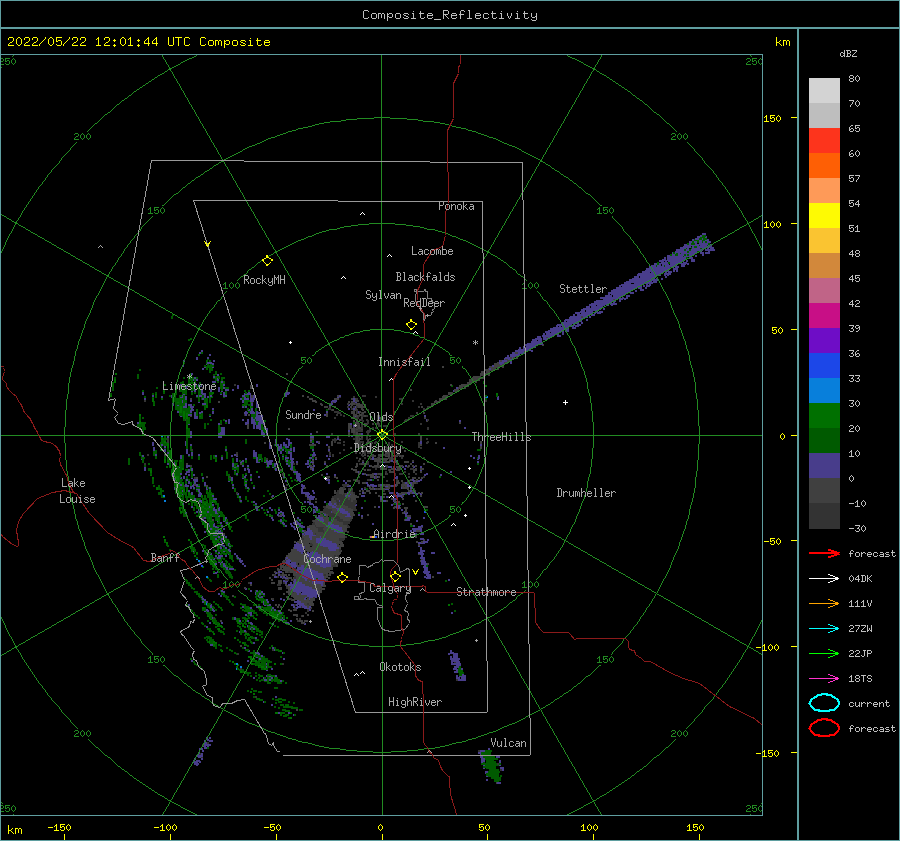Select the Sundre label
This screenshot has width=900, height=841.
click(303, 415)
